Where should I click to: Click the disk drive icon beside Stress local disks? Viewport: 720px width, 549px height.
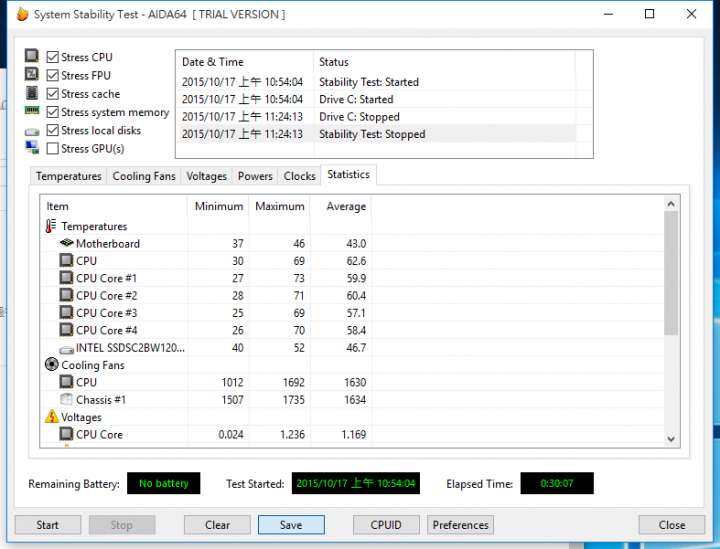[32, 132]
